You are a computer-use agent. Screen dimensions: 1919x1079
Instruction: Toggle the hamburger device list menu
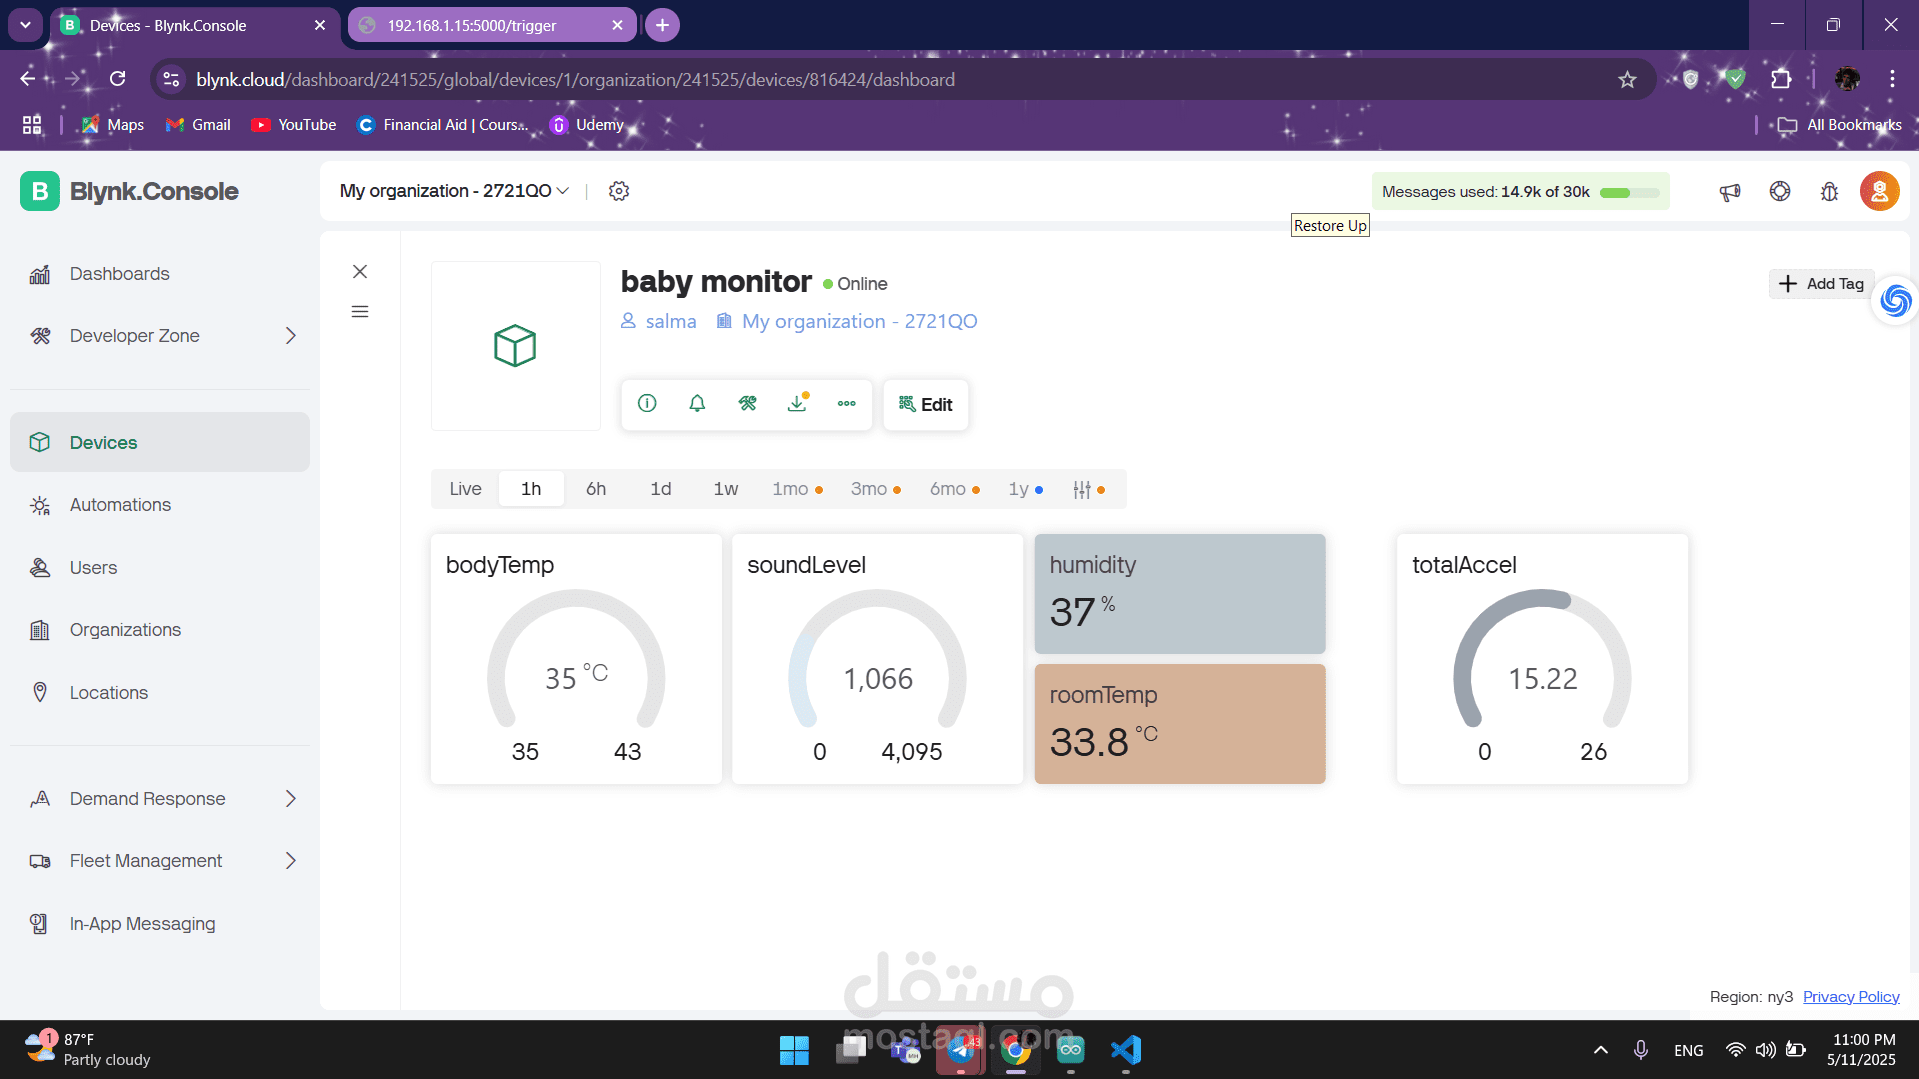(360, 312)
